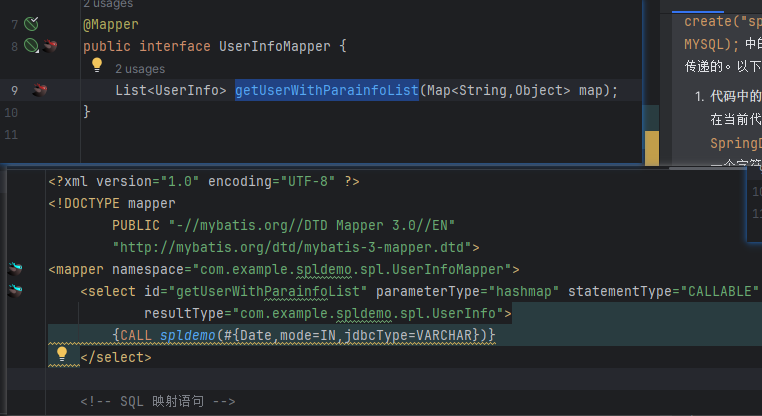Click the green gutter icon at line 8
Screen dimensions: 762x416
tap(32, 46)
